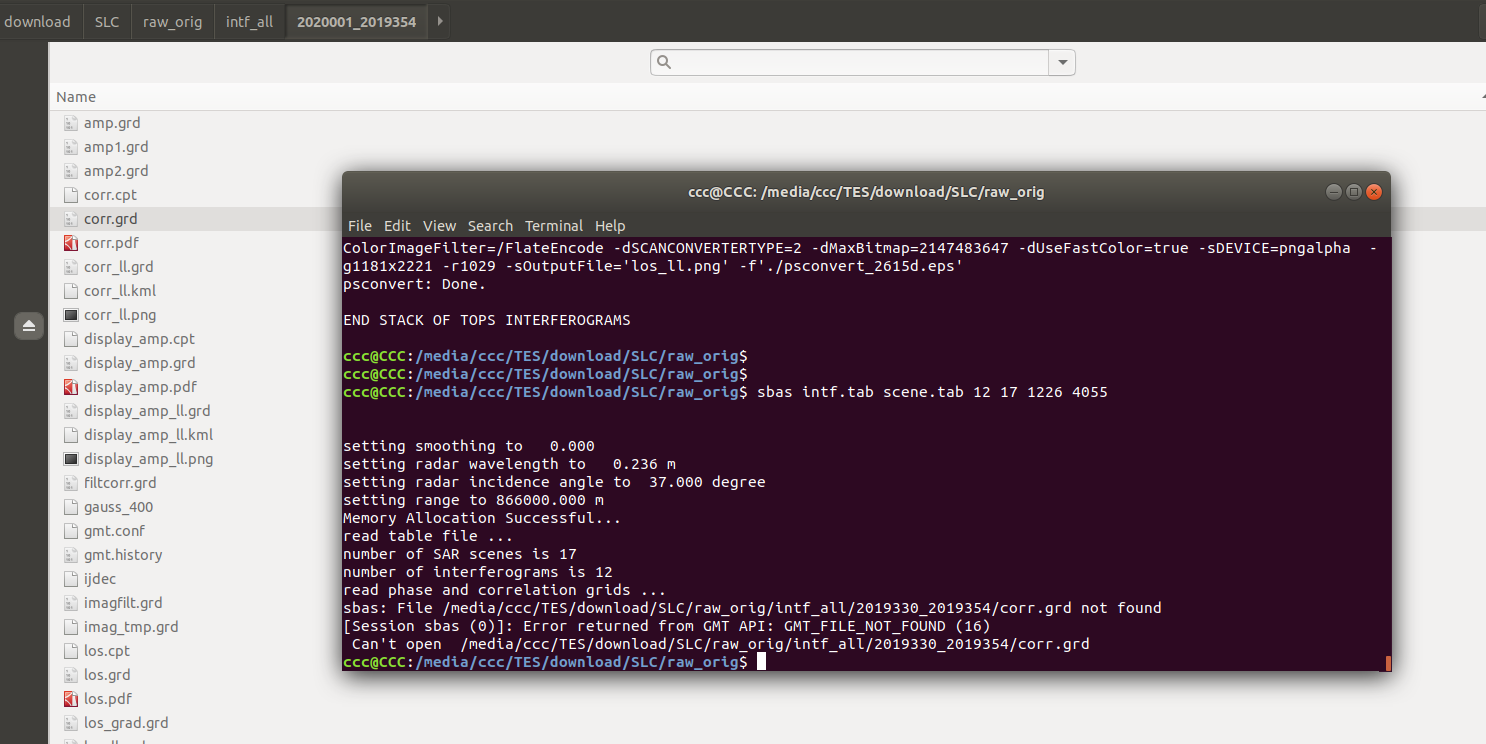This screenshot has width=1486, height=744.
Task: Click the los.pdf PDF icon
Action: tap(70, 699)
